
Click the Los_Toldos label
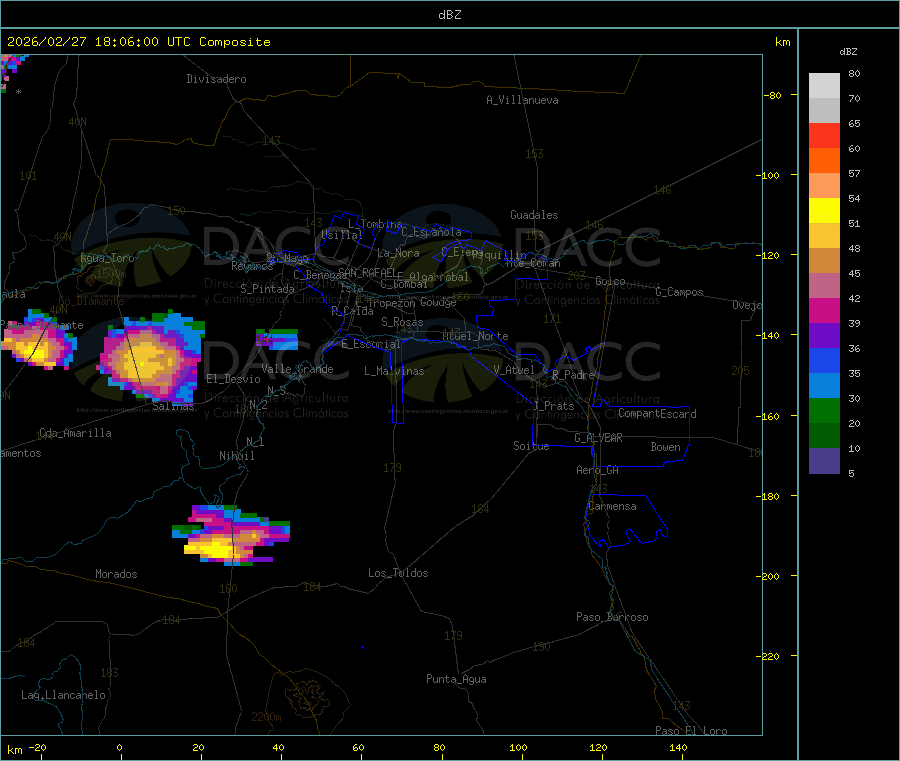pyautogui.click(x=398, y=573)
